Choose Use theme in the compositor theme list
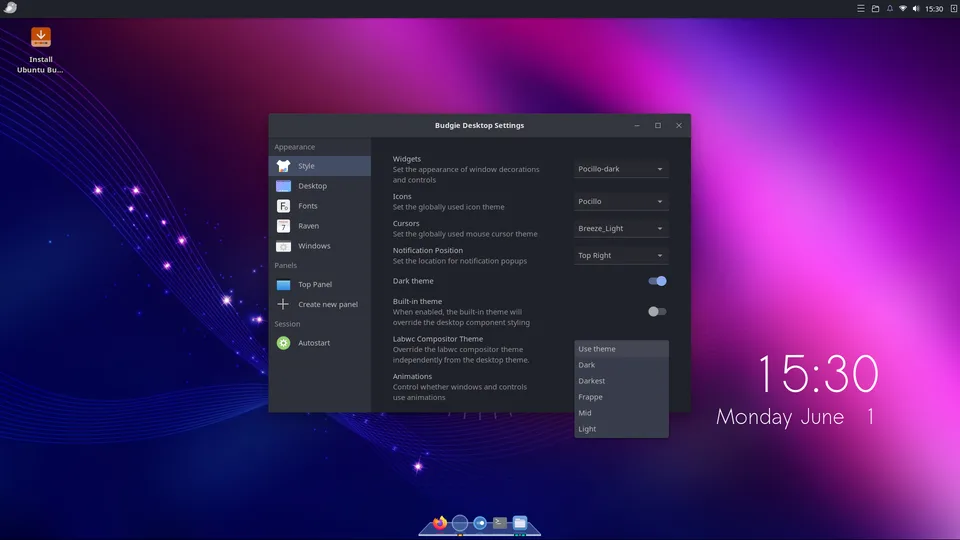 click(621, 349)
